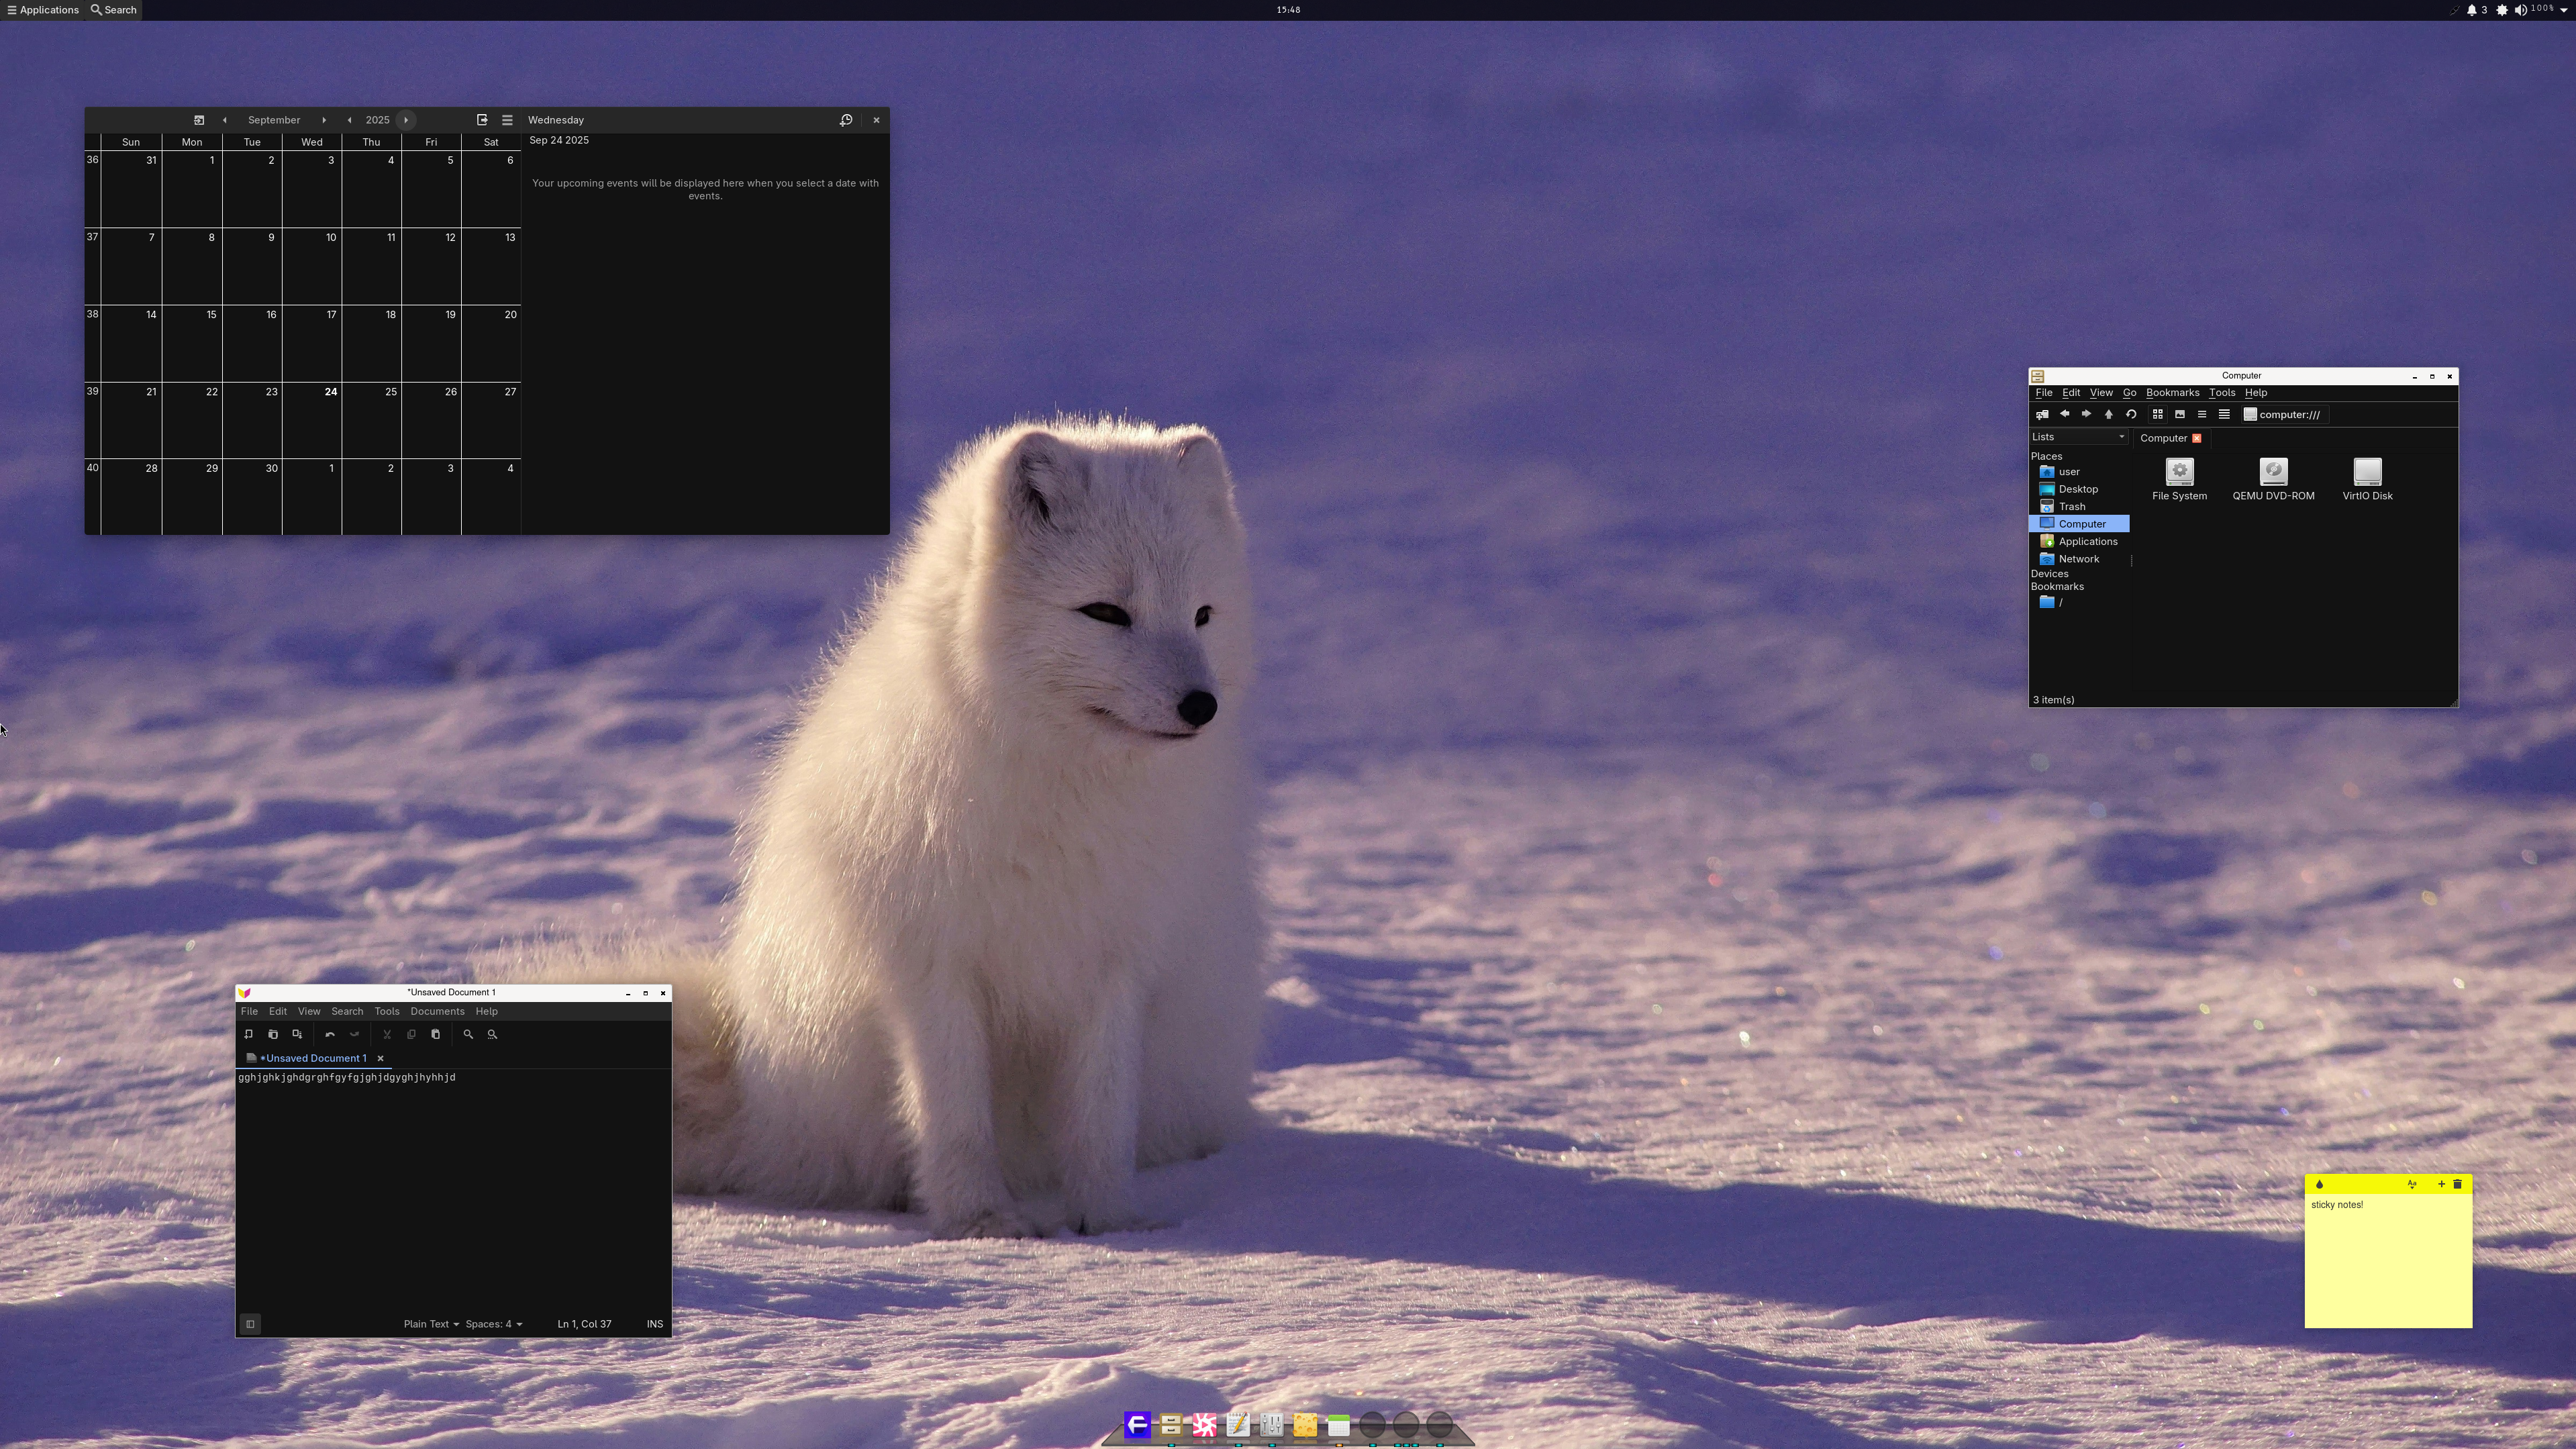Switch file manager to detailed list view
Viewport: 2576px width, 1449px height.
[2224, 414]
